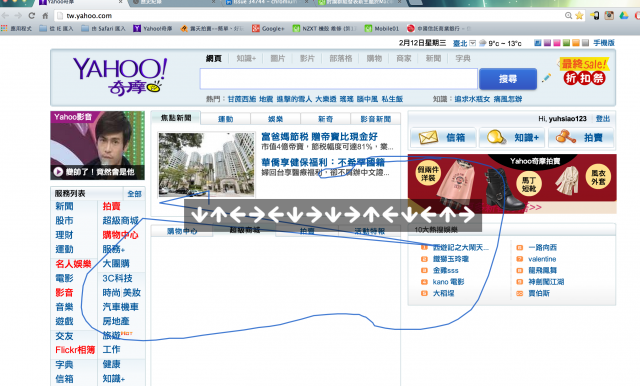The height and width of the screenshot is (386, 640).
Task: Select the blue theme color swatch
Action: (x=538, y=43)
